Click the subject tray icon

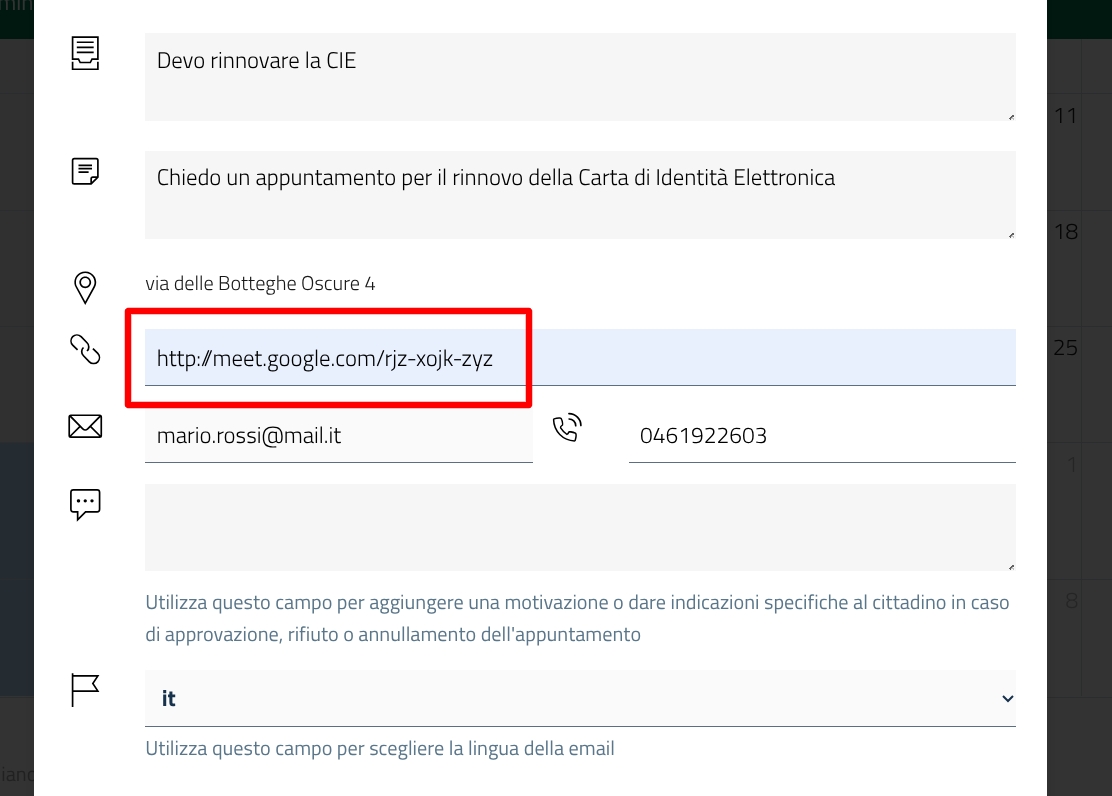(x=85, y=53)
